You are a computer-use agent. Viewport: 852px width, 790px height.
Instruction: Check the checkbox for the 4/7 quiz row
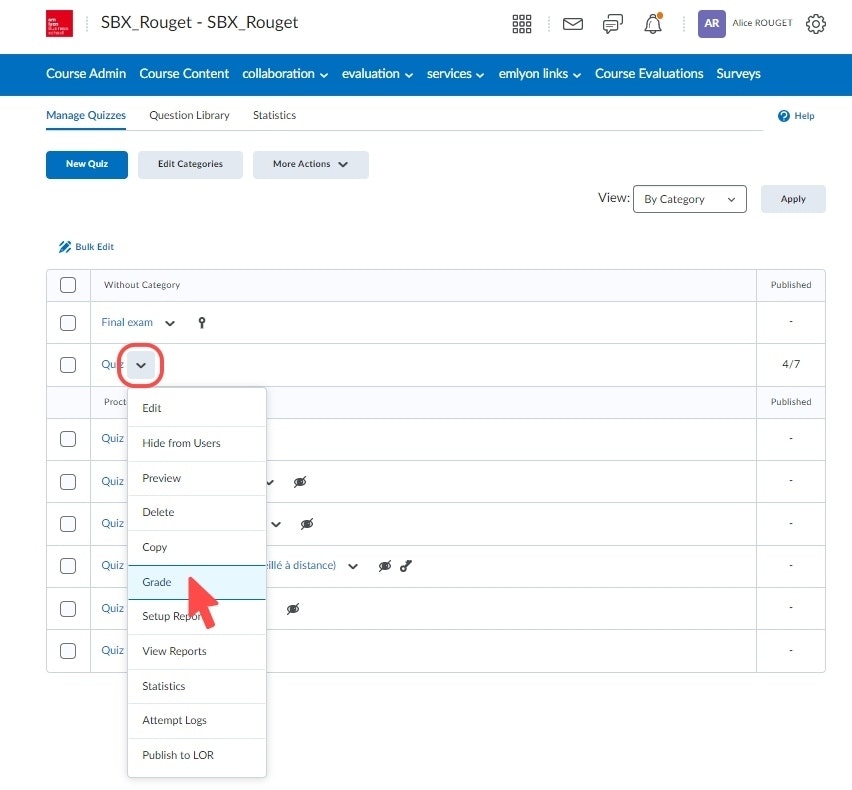68,365
